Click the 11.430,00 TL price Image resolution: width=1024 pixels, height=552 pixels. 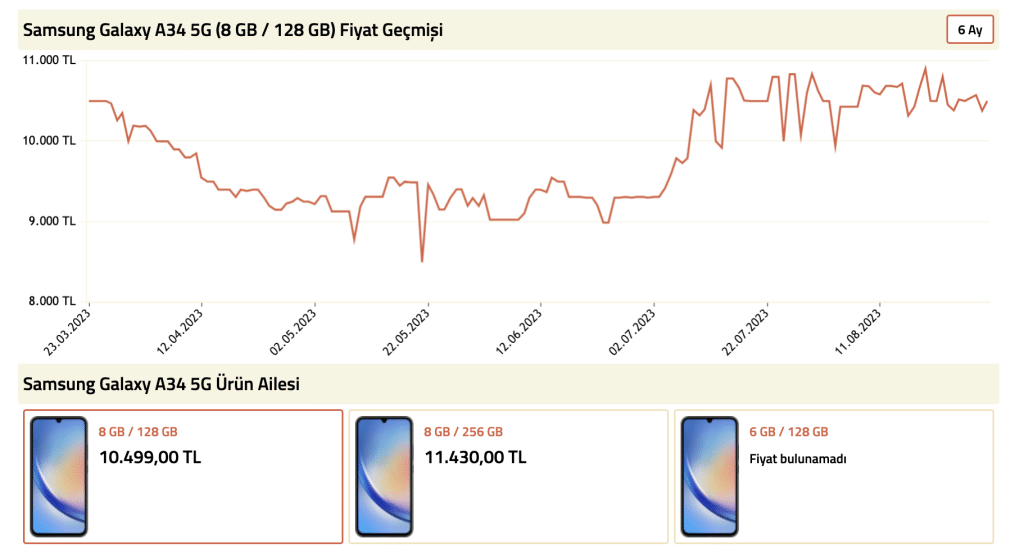tap(475, 457)
